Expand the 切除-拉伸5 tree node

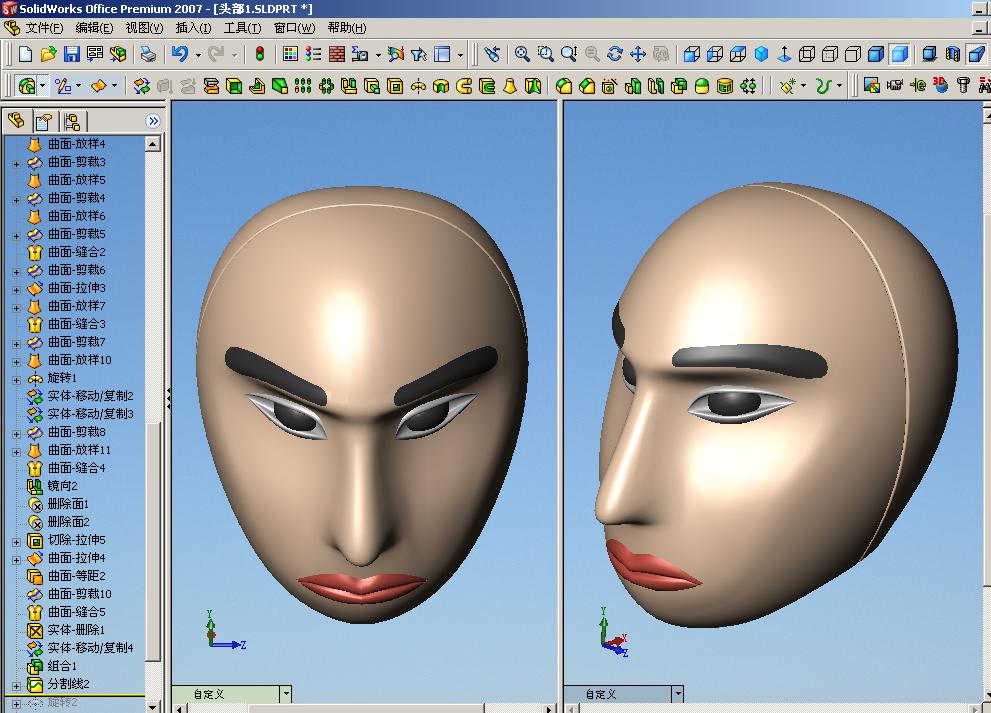tap(16, 542)
